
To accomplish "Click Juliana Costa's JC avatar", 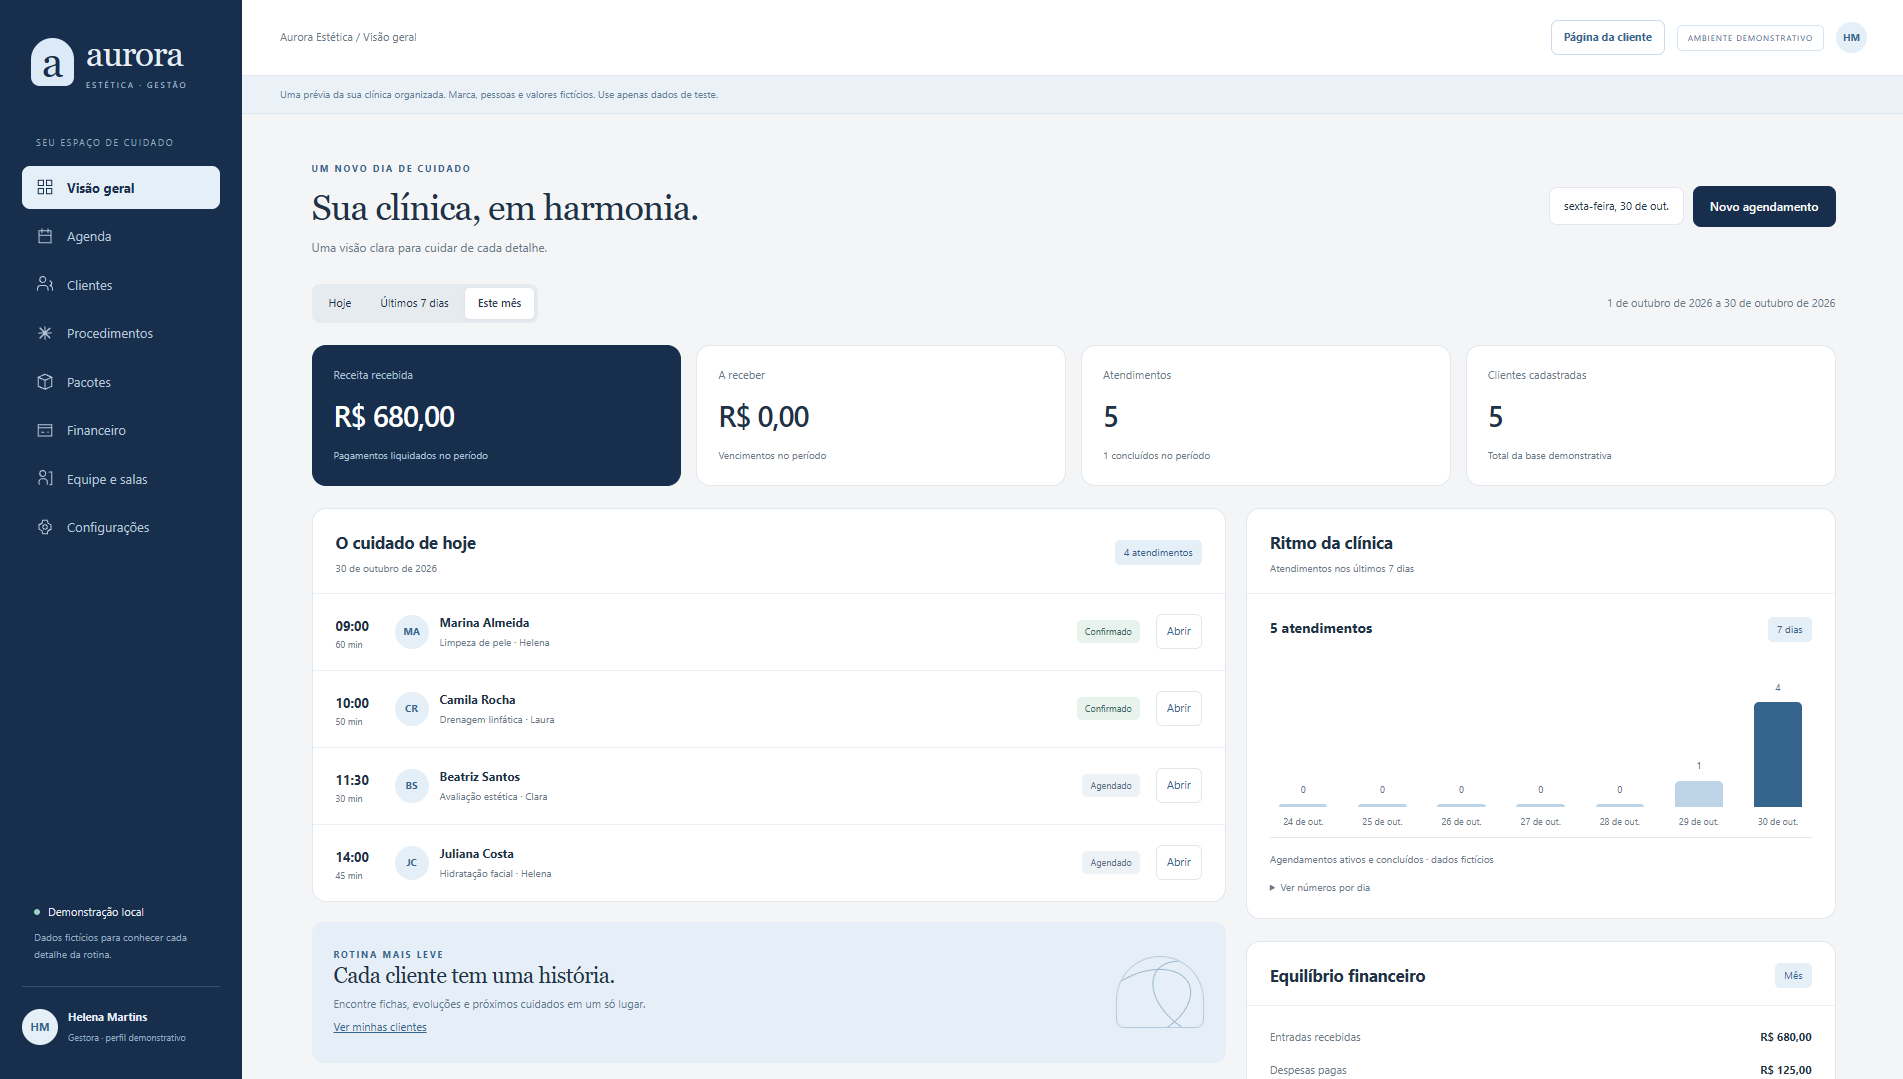I will (412, 863).
